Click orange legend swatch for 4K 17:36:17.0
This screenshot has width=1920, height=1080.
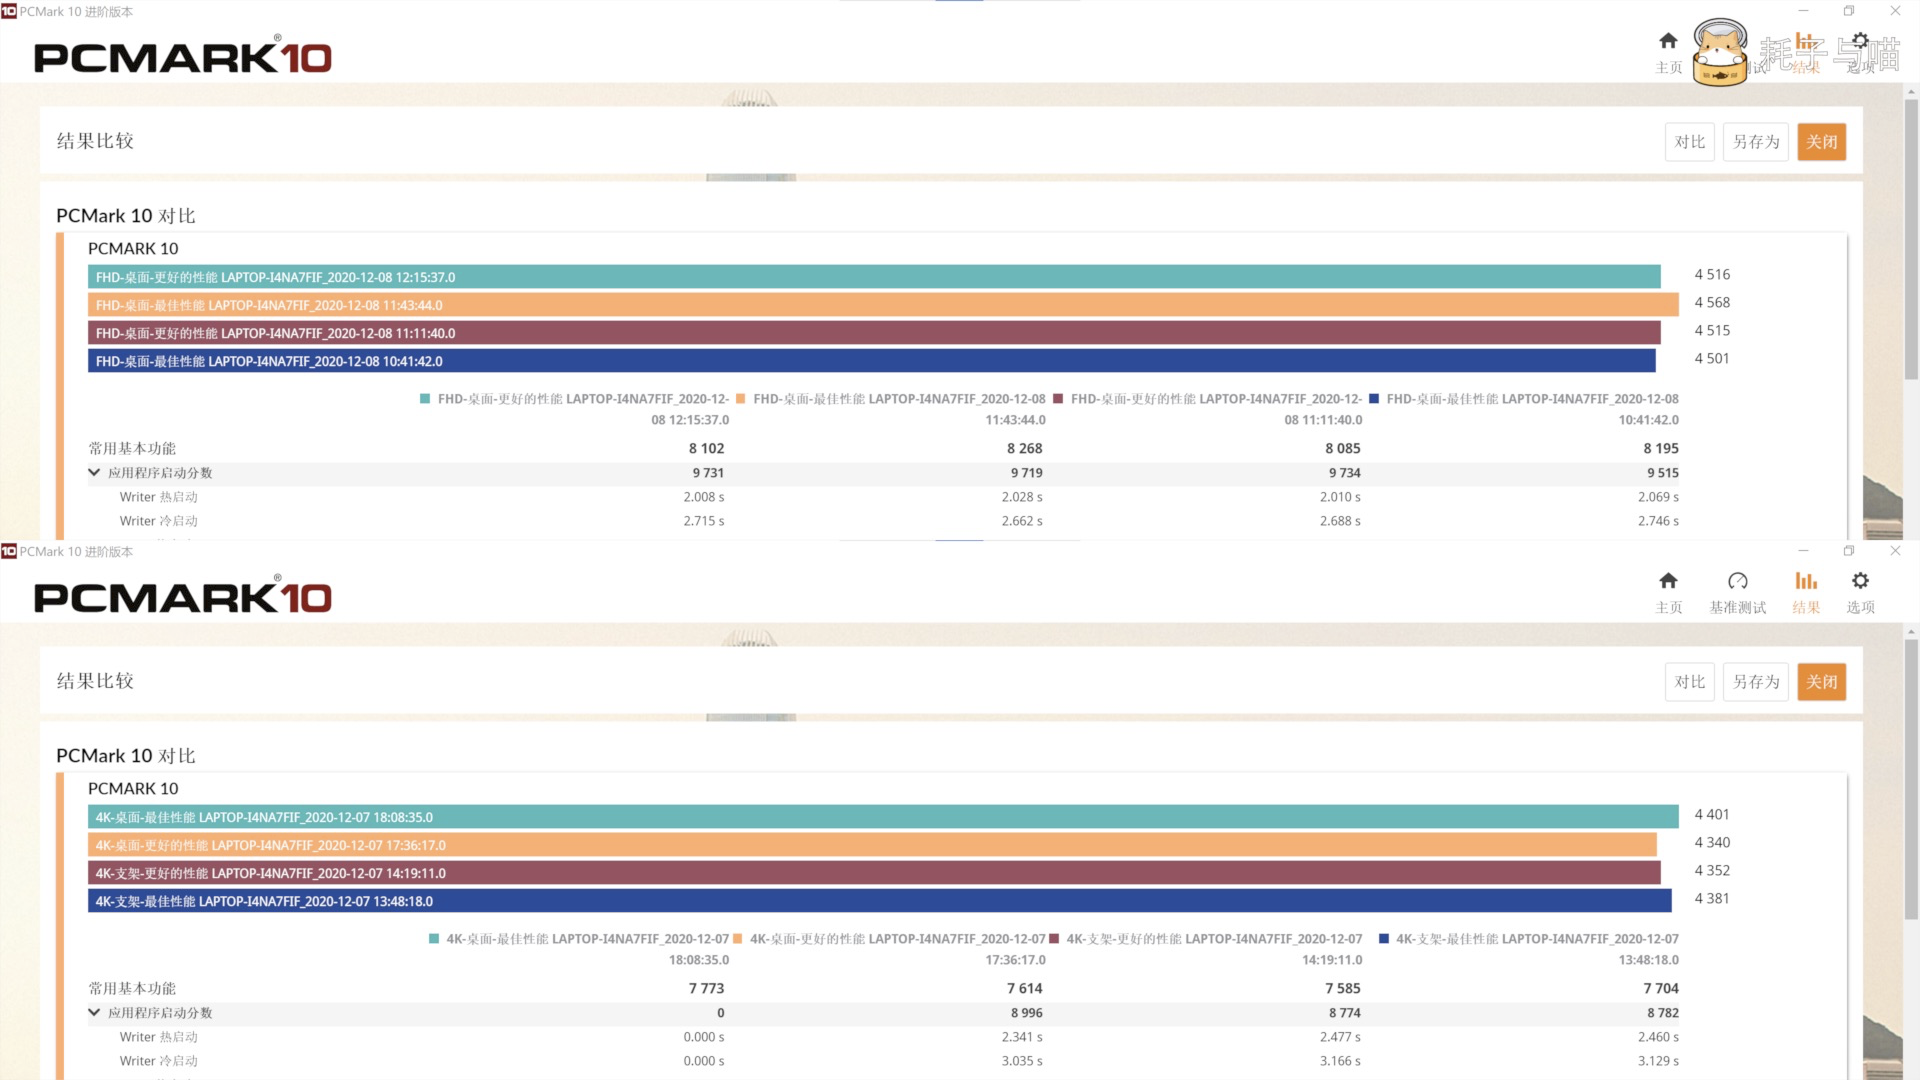(x=738, y=939)
